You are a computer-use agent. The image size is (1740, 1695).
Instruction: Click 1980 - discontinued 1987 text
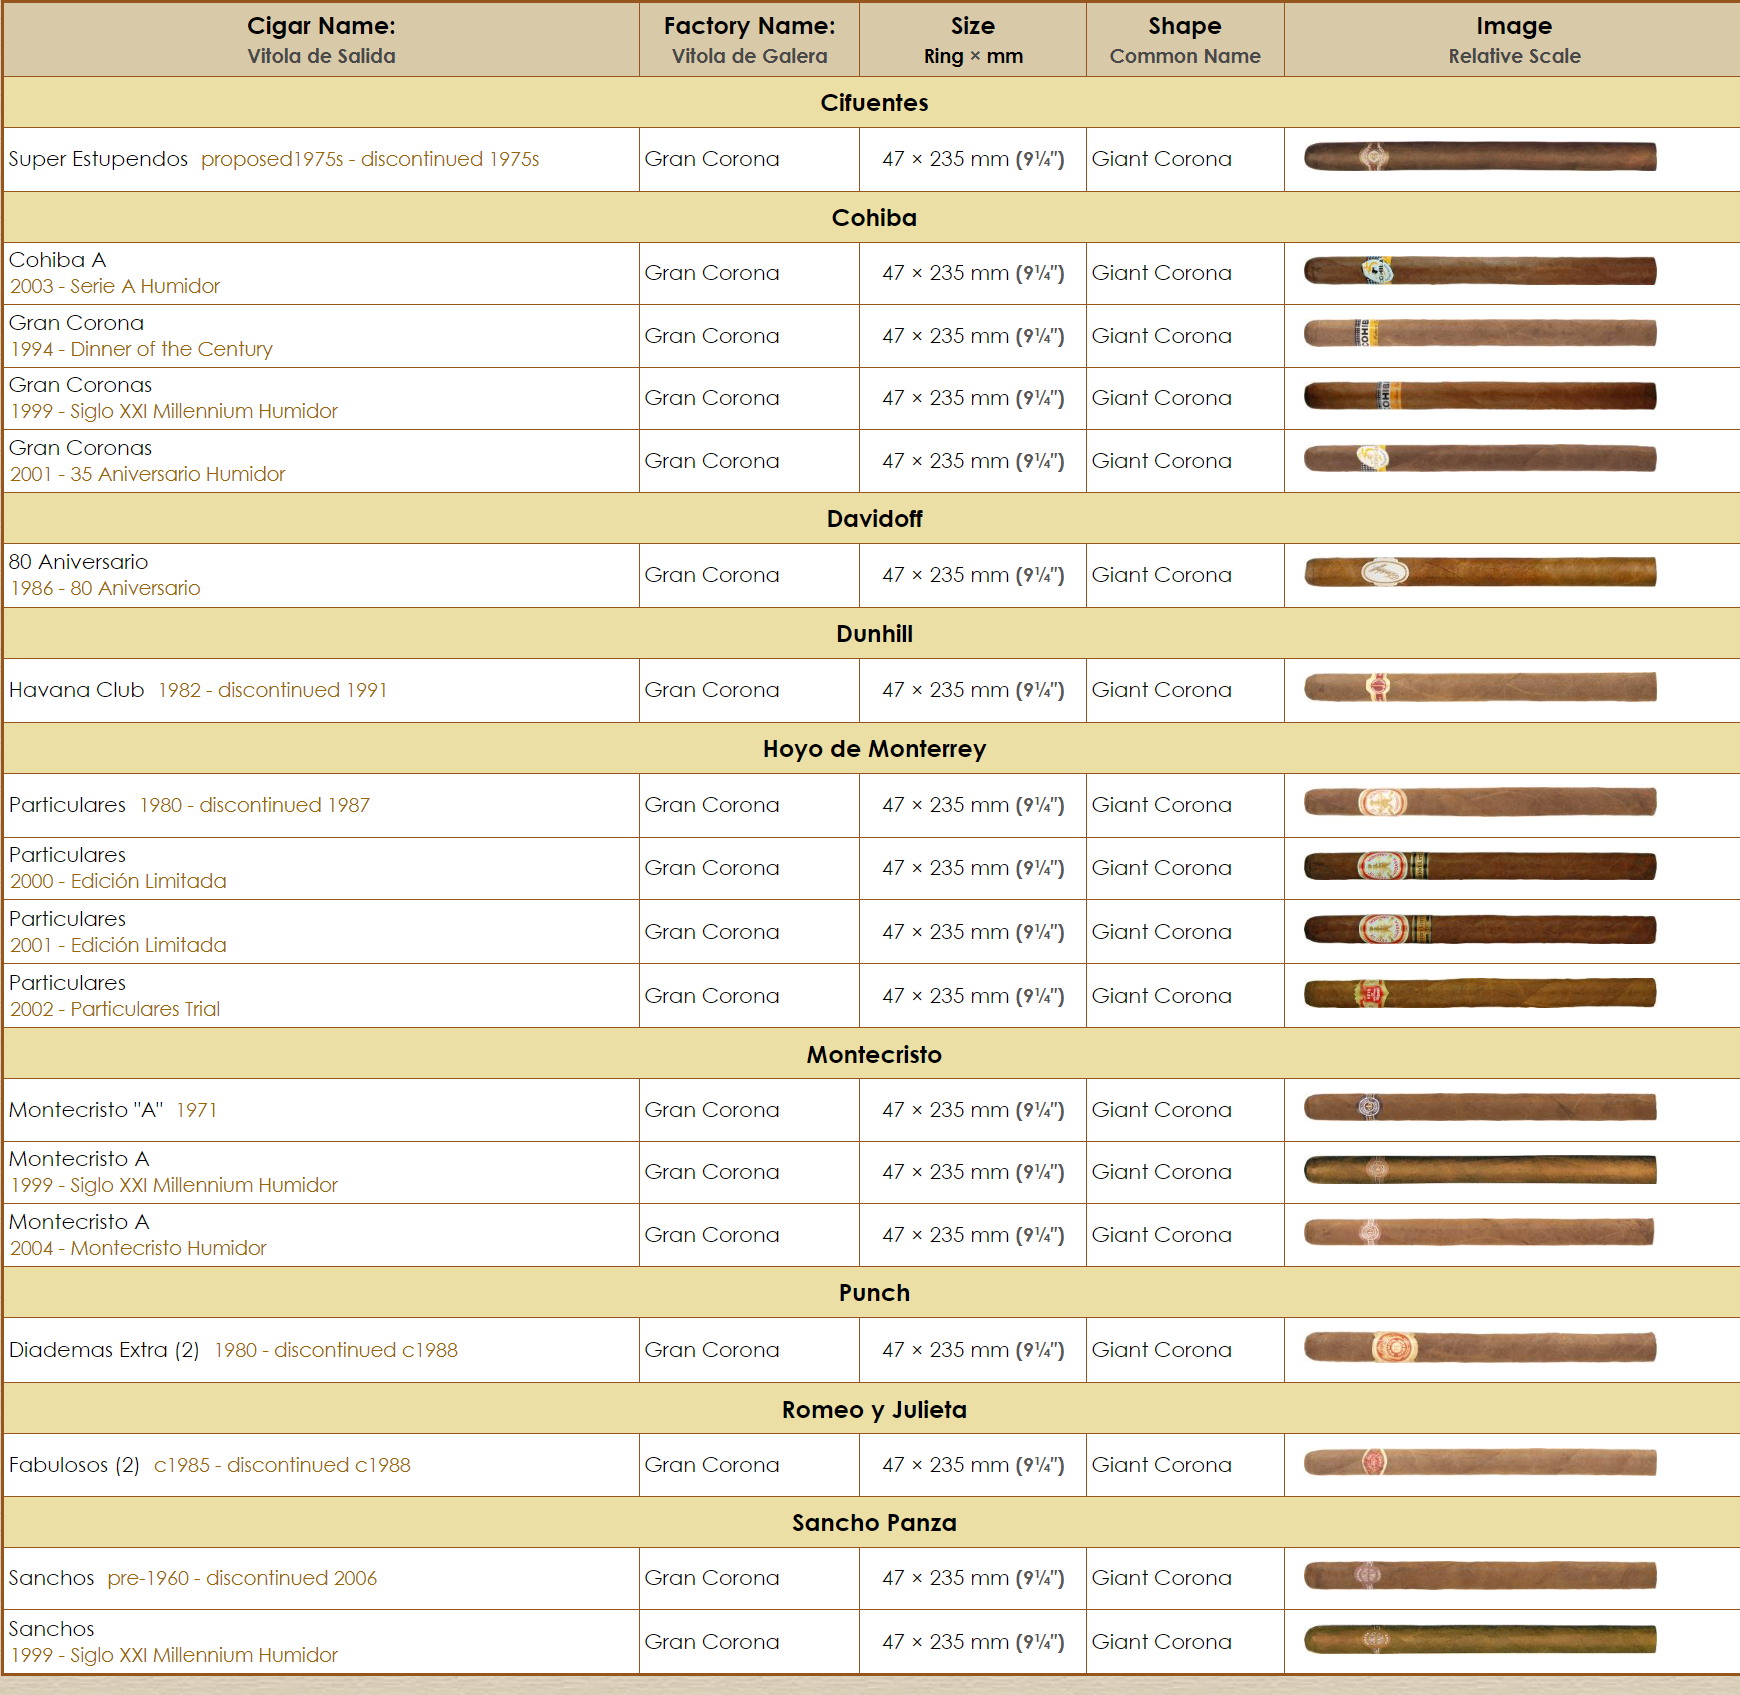point(255,805)
